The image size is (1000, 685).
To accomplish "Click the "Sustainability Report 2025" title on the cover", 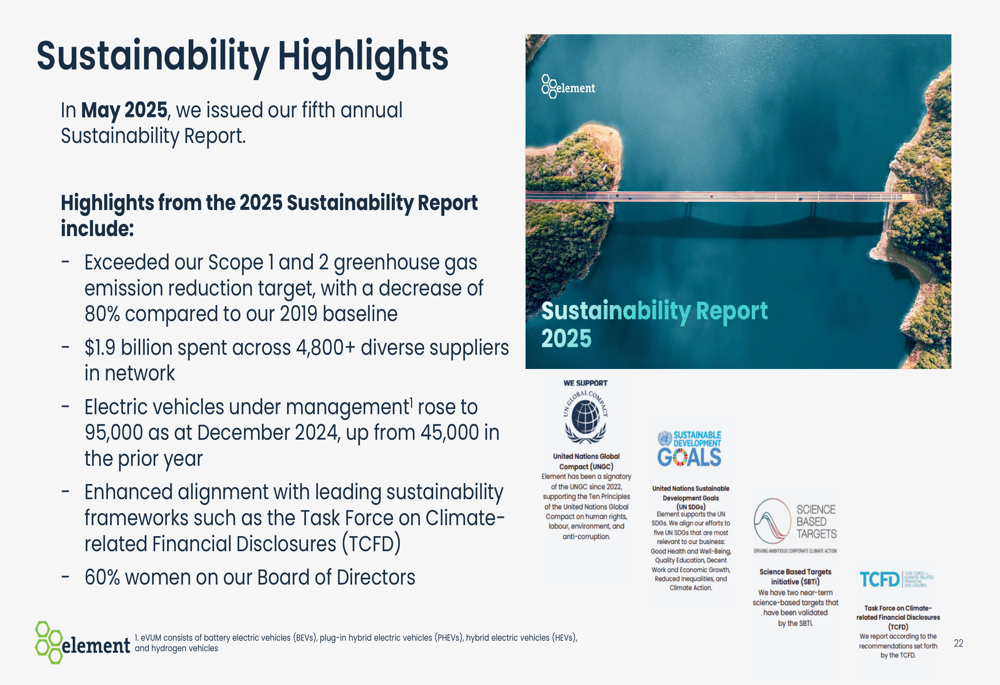I will pyautogui.click(x=654, y=324).
